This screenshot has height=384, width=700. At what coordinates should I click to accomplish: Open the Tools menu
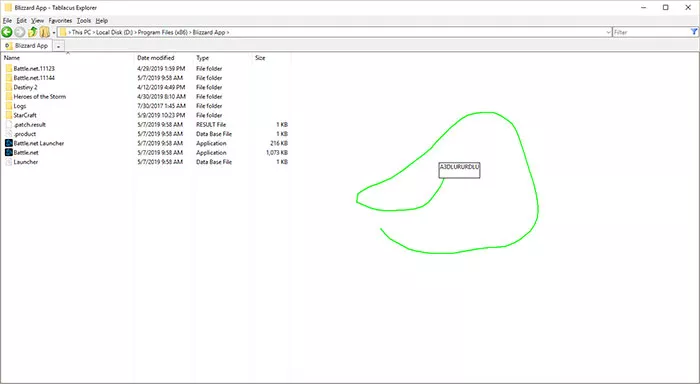point(83,21)
